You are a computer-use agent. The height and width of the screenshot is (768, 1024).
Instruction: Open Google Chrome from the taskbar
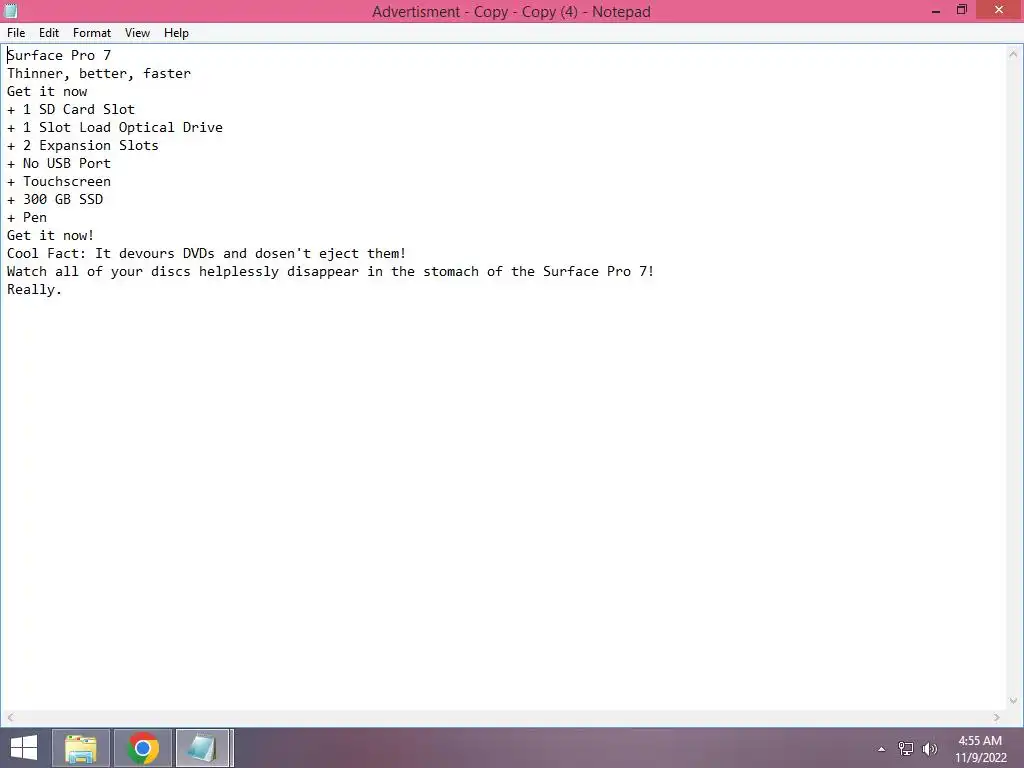click(143, 748)
